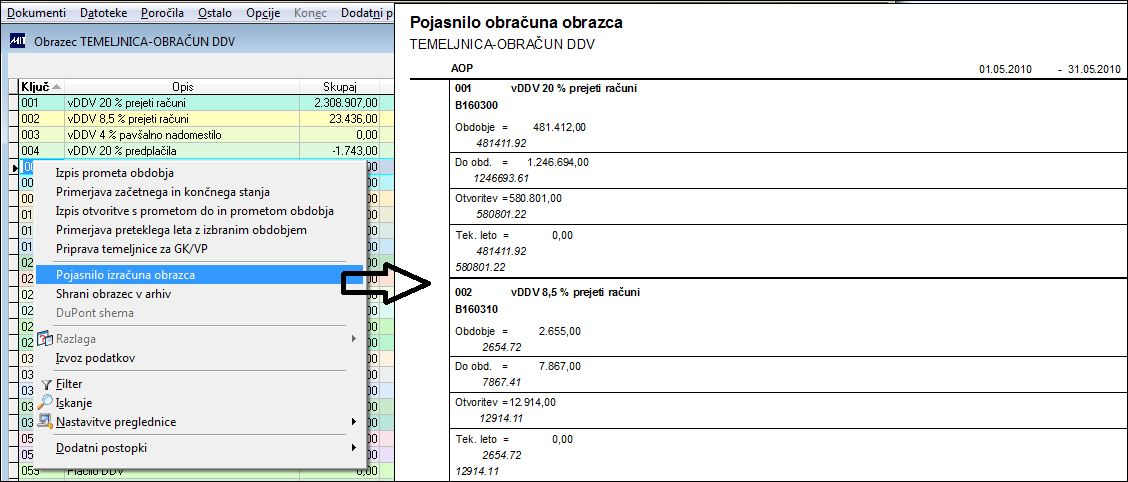Screen dimensions: 1128x482
Task: Click key cell 003
Action: pyautogui.click(x=42, y=135)
